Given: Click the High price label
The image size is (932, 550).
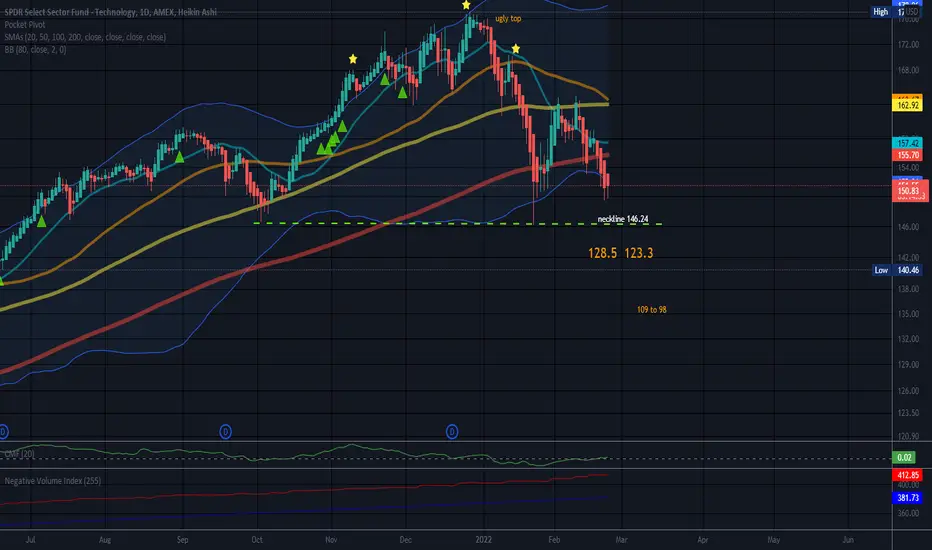Looking at the screenshot, I should coord(881,11).
